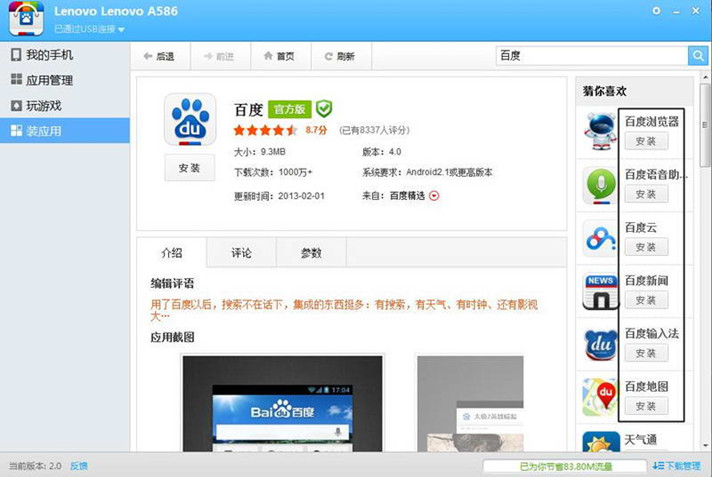The width and height of the screenshot is (712, 477).
Task: Click the star rating display
Action: [x=265, y=130]
